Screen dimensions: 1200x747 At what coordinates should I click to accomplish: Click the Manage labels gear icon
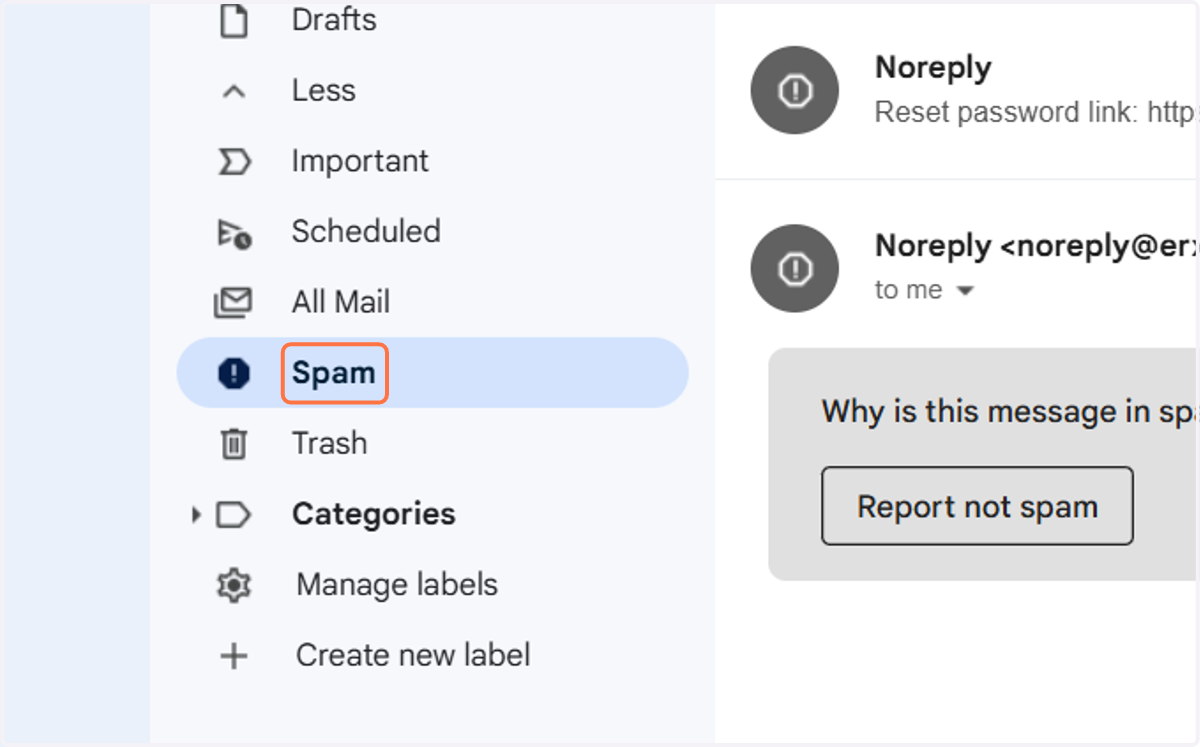click(x=233, y=585)
